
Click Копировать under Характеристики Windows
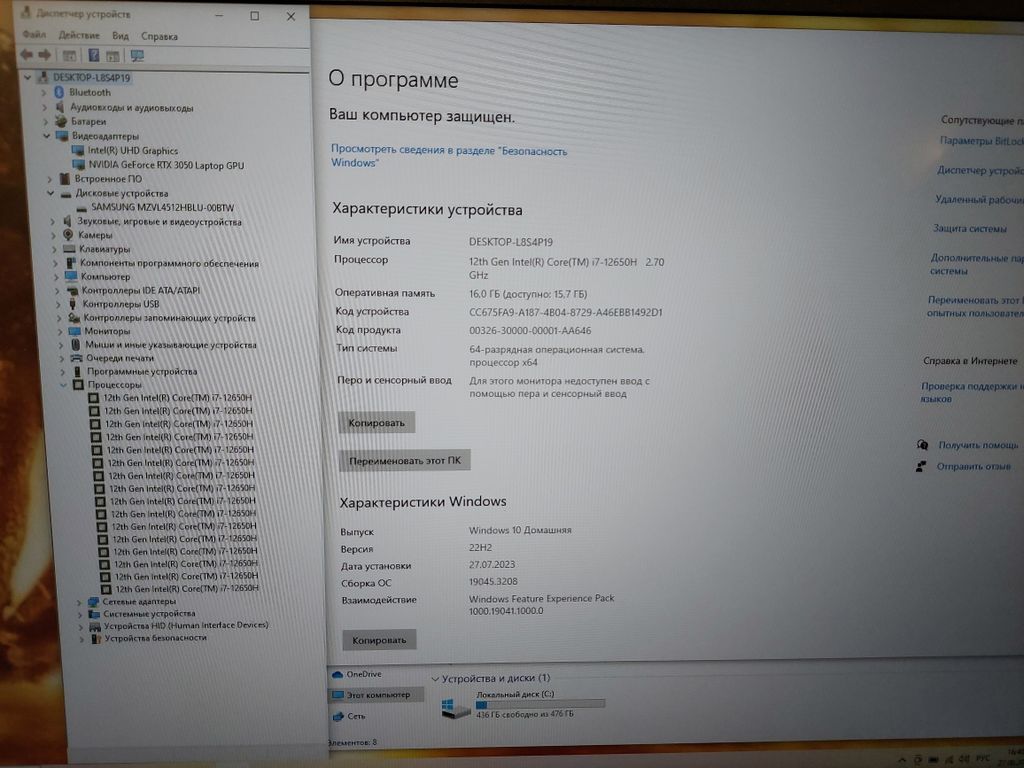click(379, 640)
